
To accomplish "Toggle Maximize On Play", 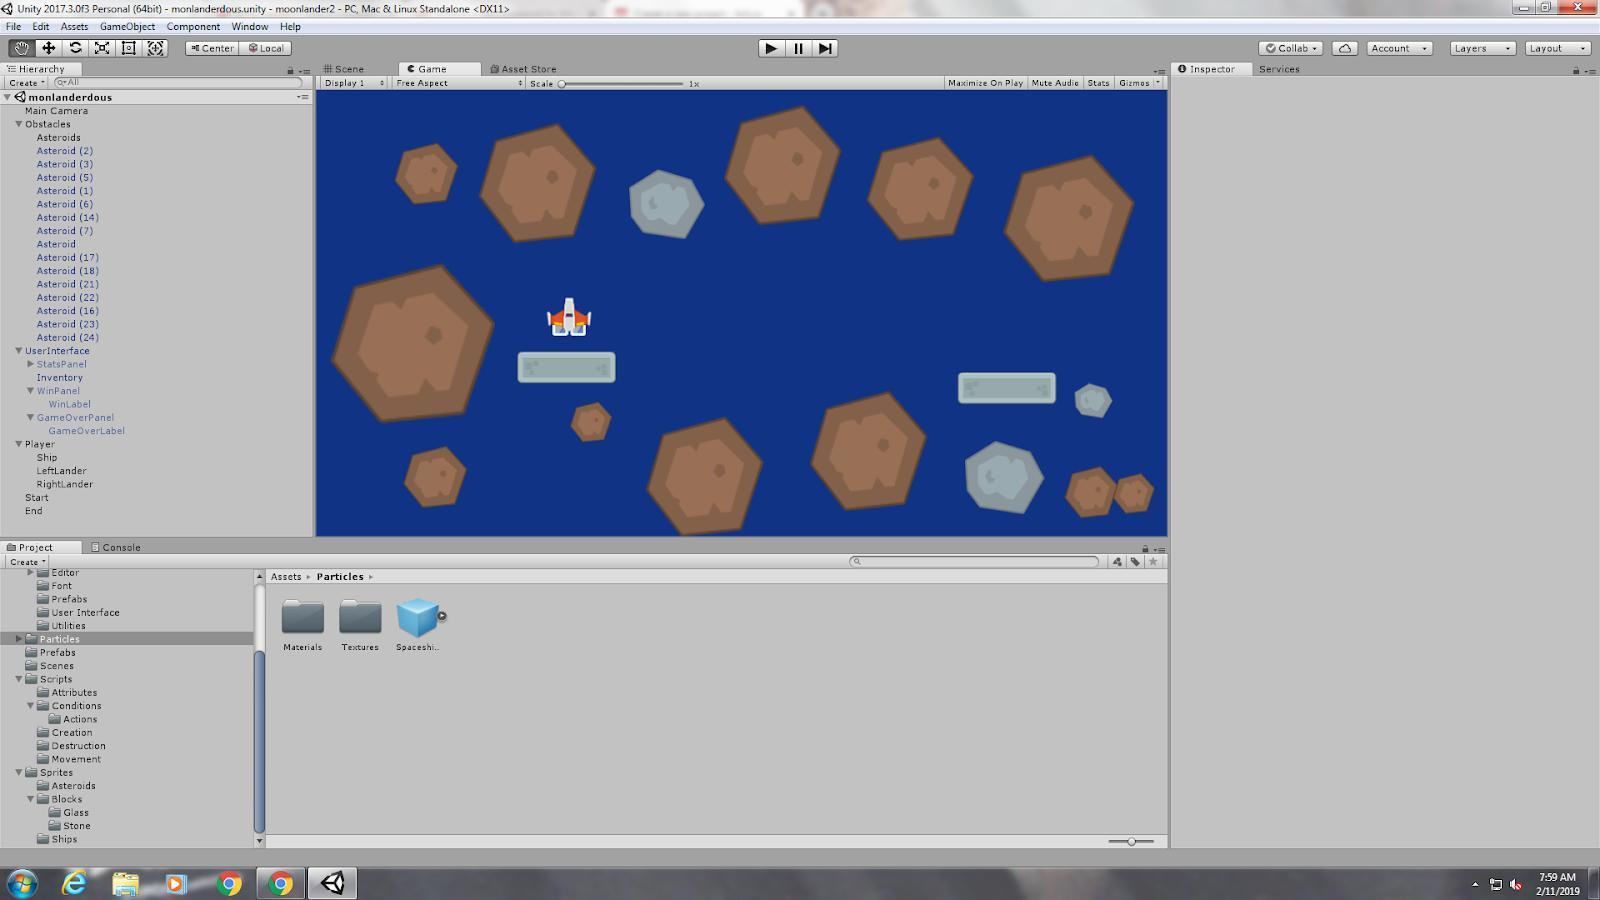I will [985, 83].
